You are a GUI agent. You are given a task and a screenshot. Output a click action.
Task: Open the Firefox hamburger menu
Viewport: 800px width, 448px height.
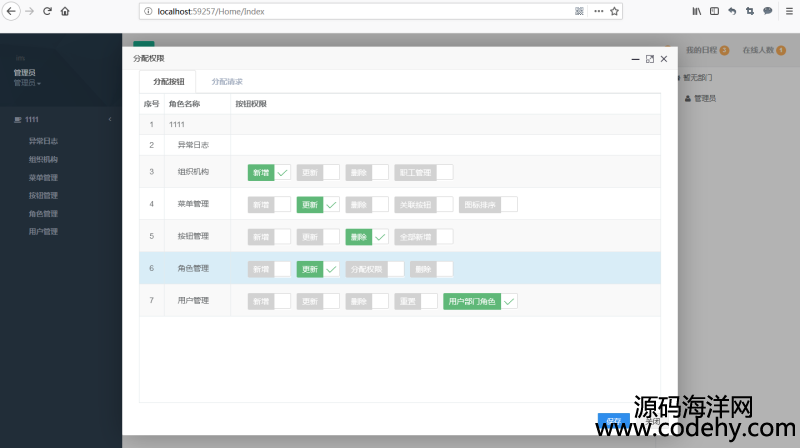point(786,11)
